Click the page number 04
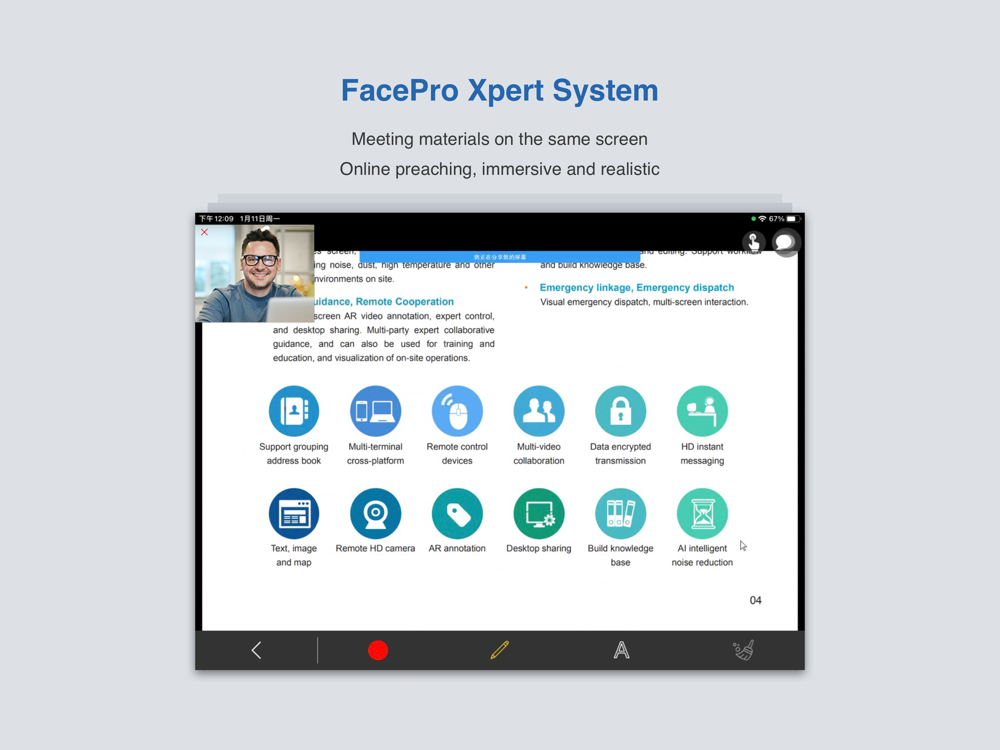The width and height of the screenshot is (1000, 750). 755,600
